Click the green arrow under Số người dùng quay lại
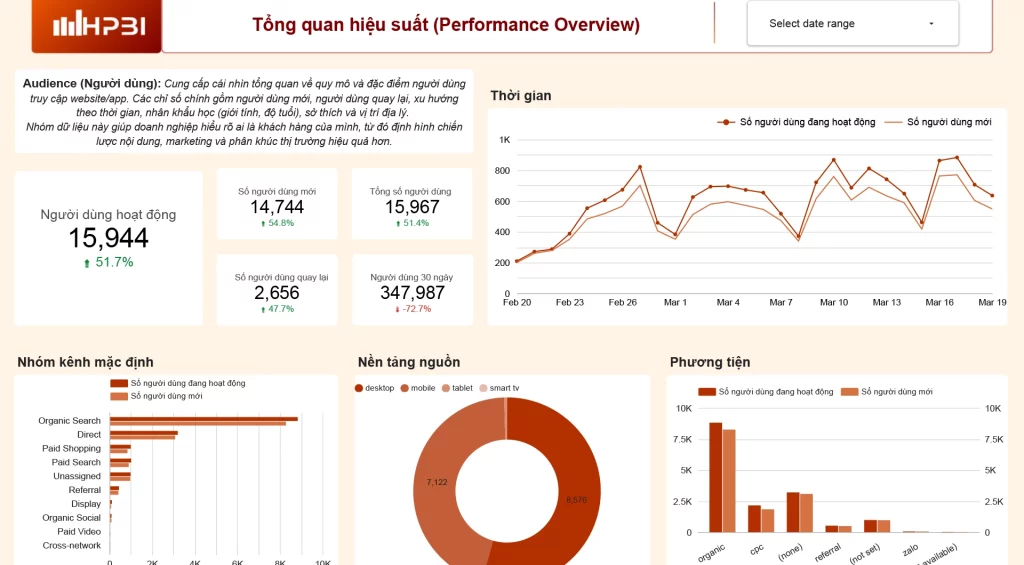1024x565 pixels. [262, 309]
